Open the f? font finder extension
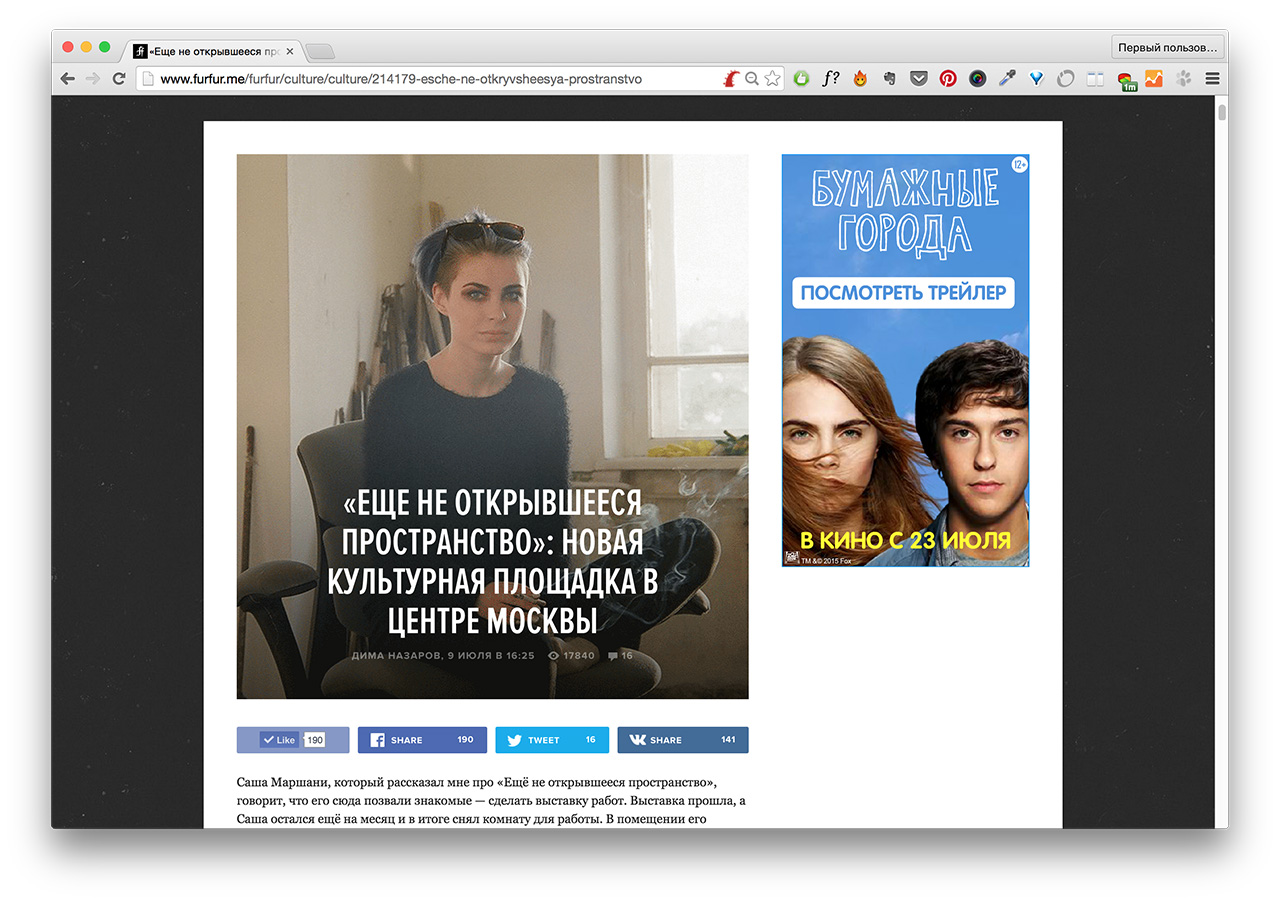Viewport: 1280px width, 902px height. (x=831, y=78)
